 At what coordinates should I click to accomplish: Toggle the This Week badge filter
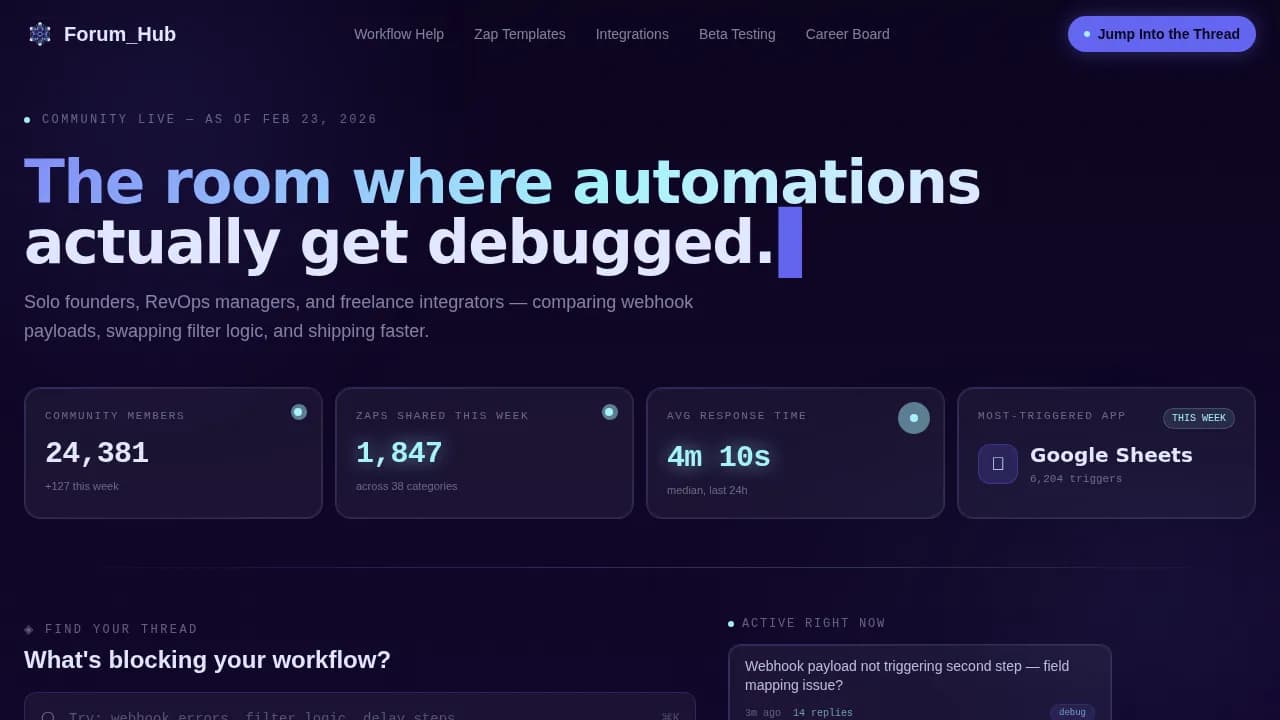tap(1199, 418)
